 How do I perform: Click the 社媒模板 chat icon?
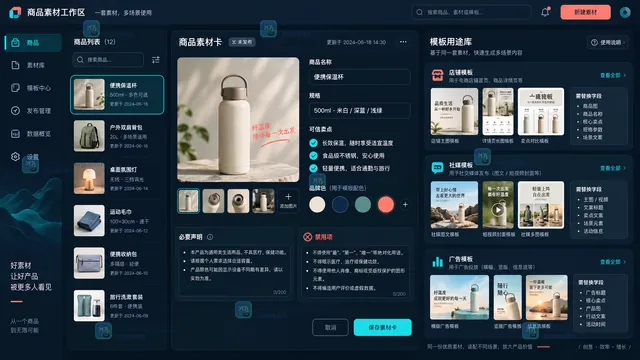(438, 168)
